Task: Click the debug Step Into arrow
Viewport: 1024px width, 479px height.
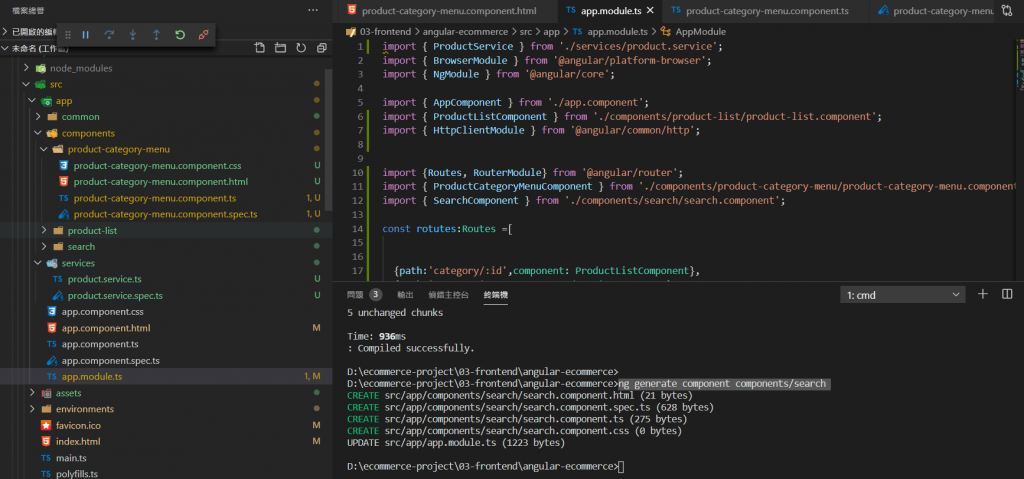Action: pyautogui.click(x=133, y=35)
